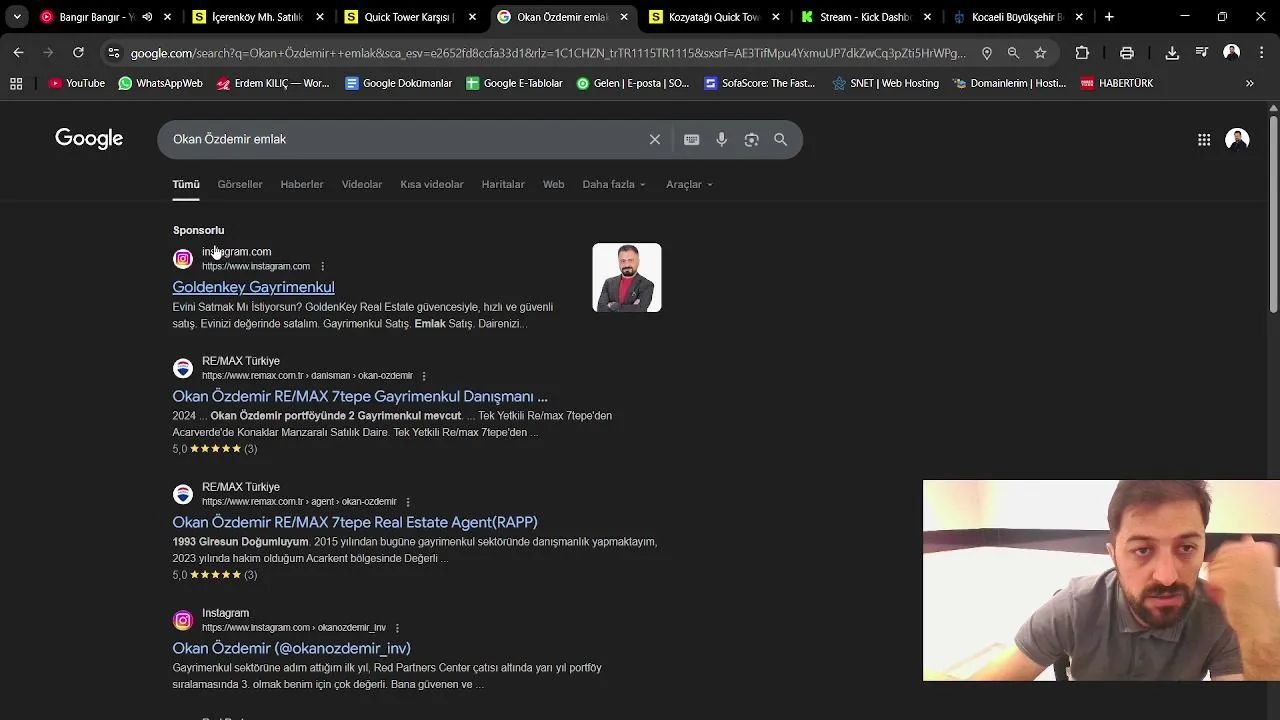Screen dimensions: 1280x720
Task: View site information icon in address bar
Action: tap(114, 53)
